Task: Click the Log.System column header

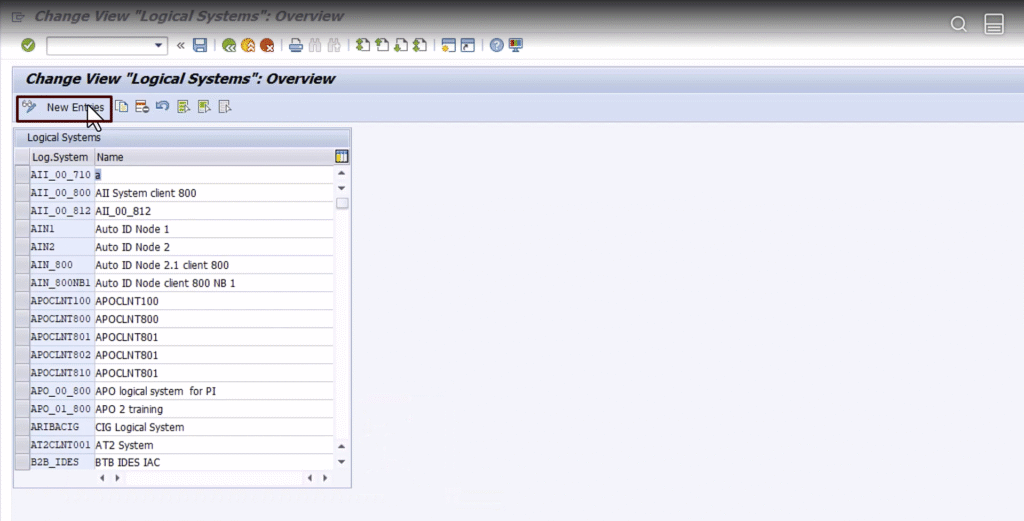Action: click(x=62, y=157)
